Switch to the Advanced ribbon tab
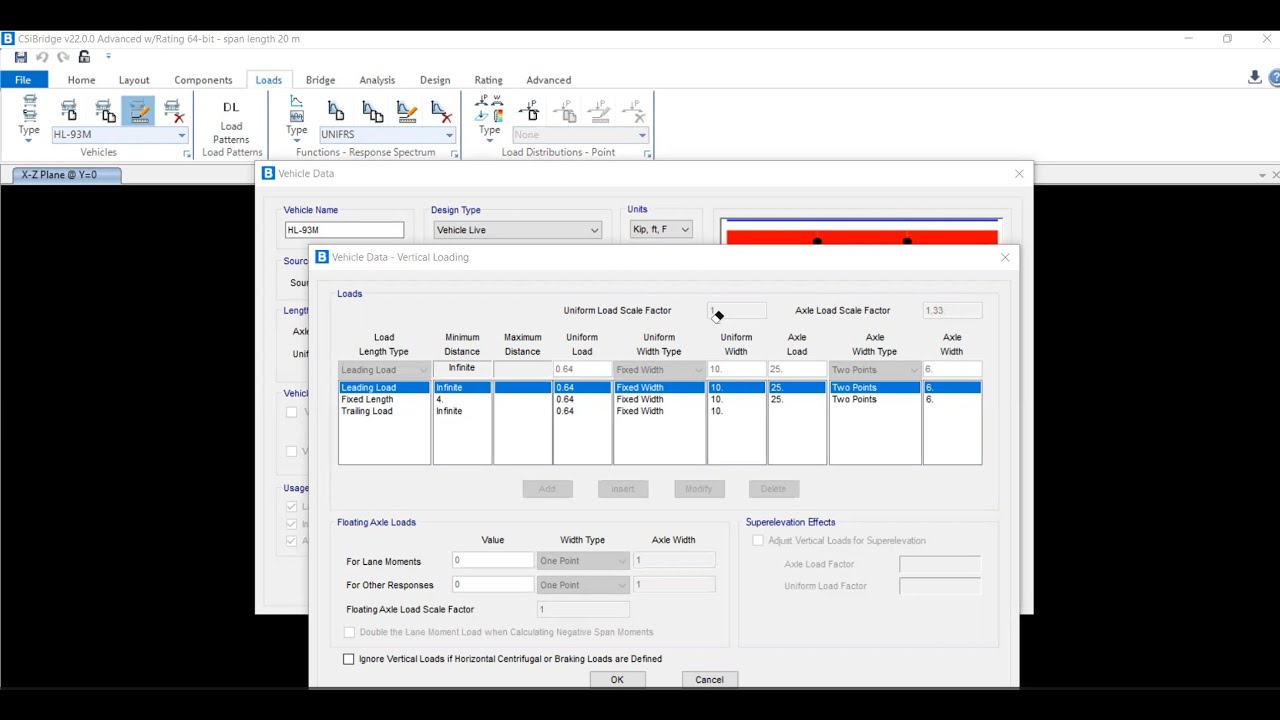 pos(549,80)
